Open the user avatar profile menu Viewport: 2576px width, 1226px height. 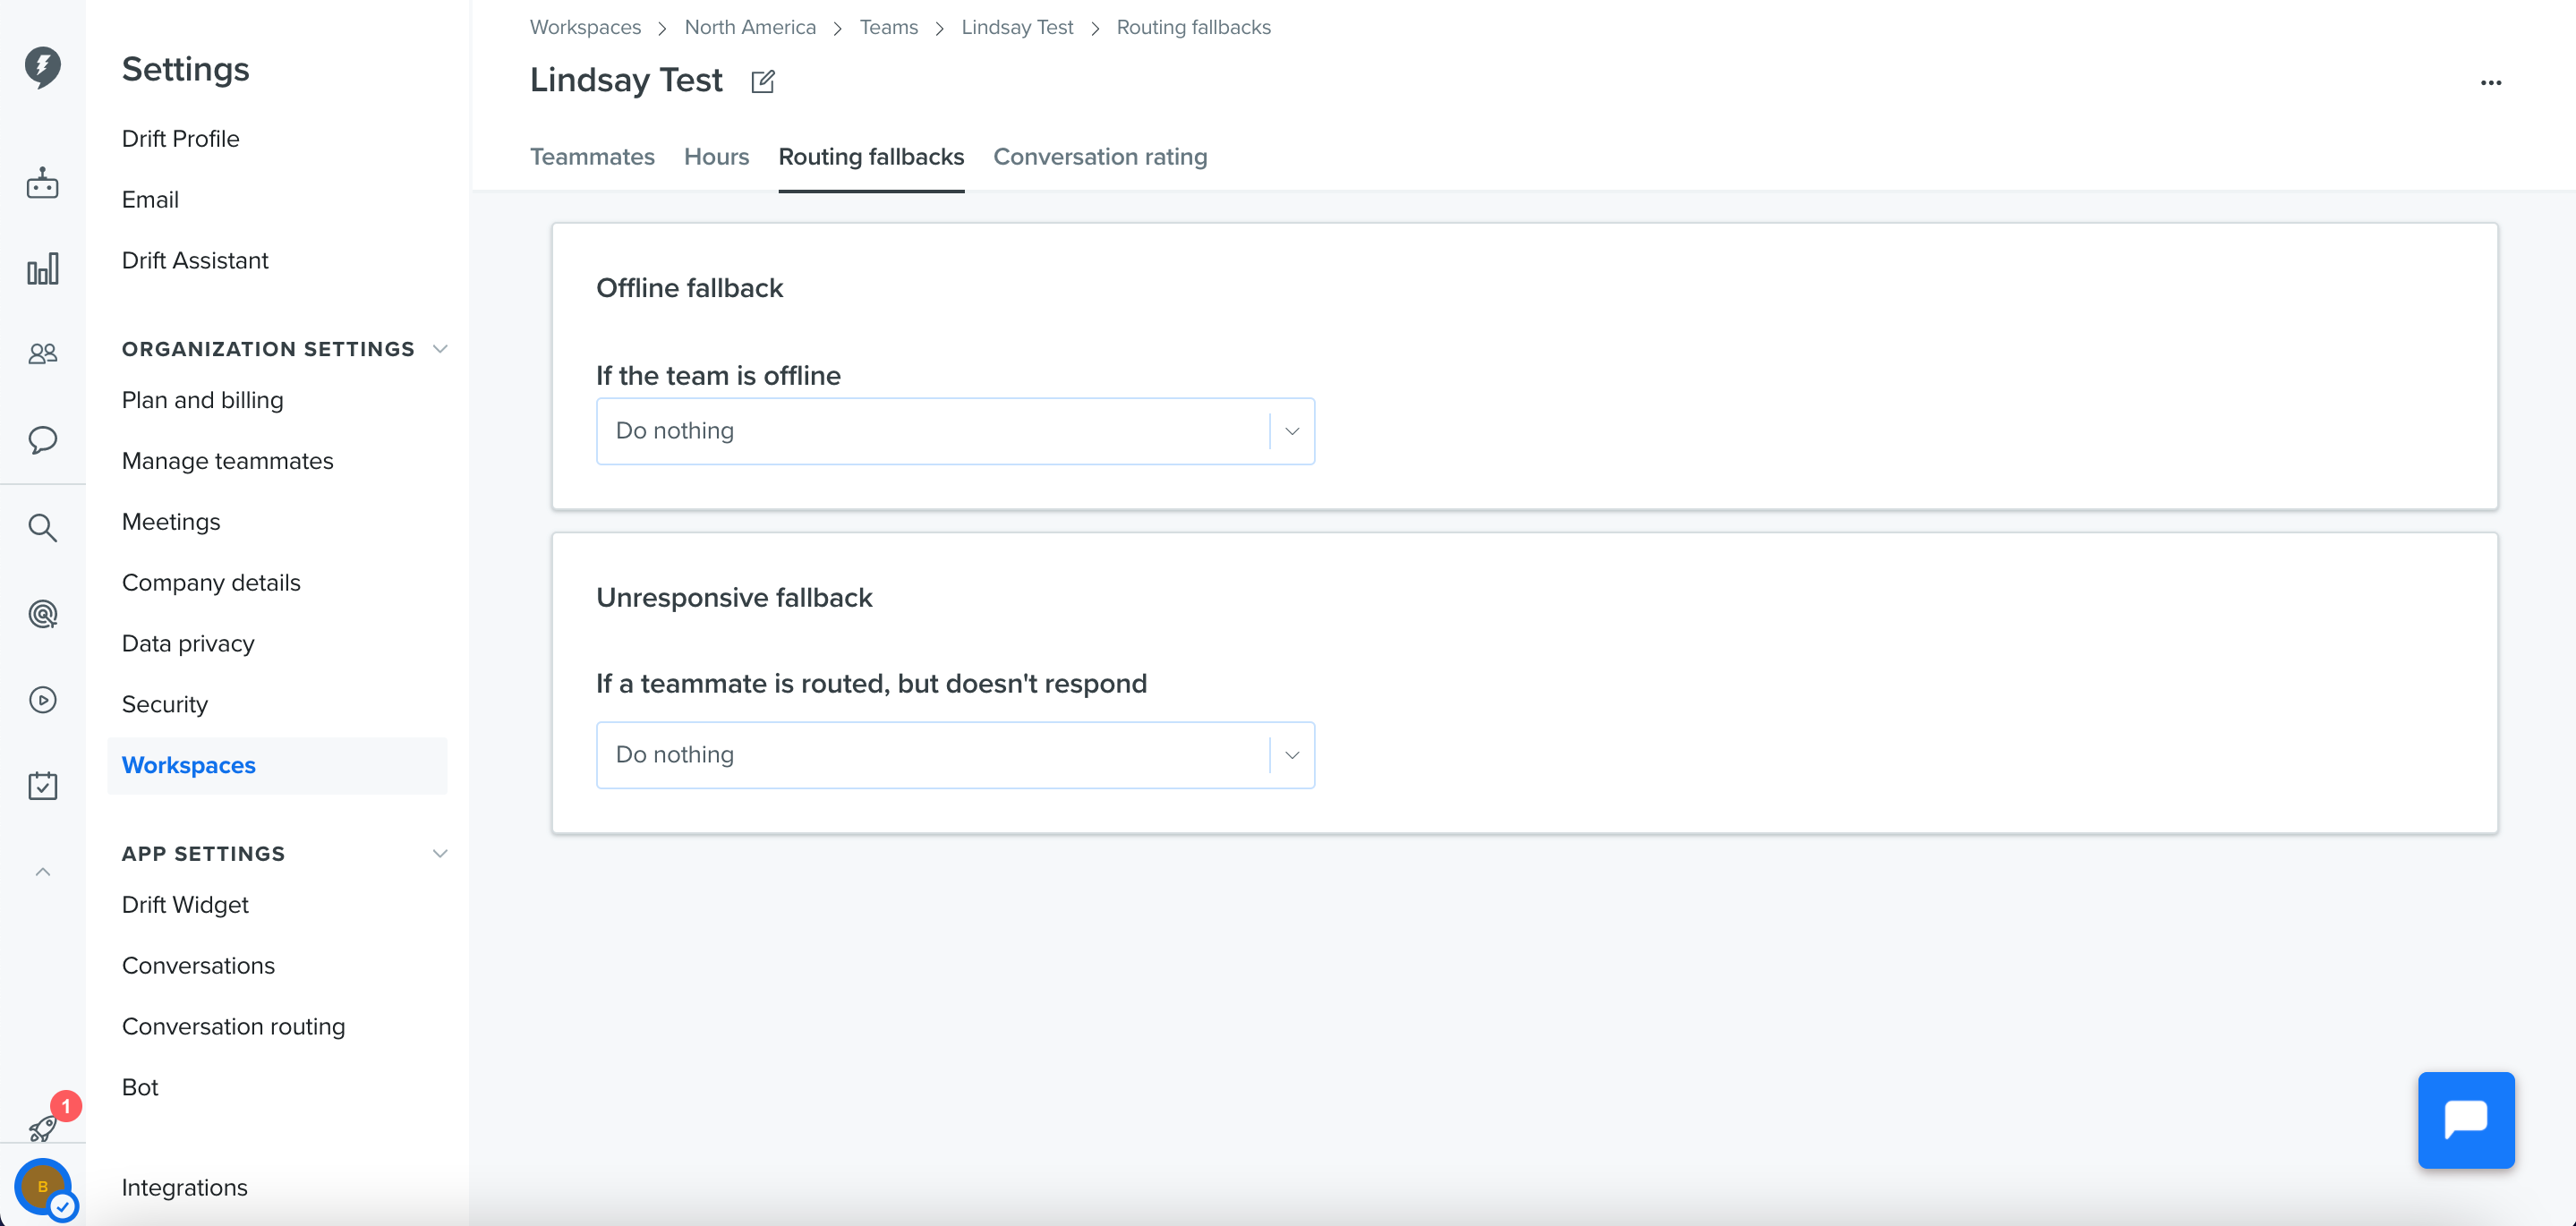(x=43, y=1187)
